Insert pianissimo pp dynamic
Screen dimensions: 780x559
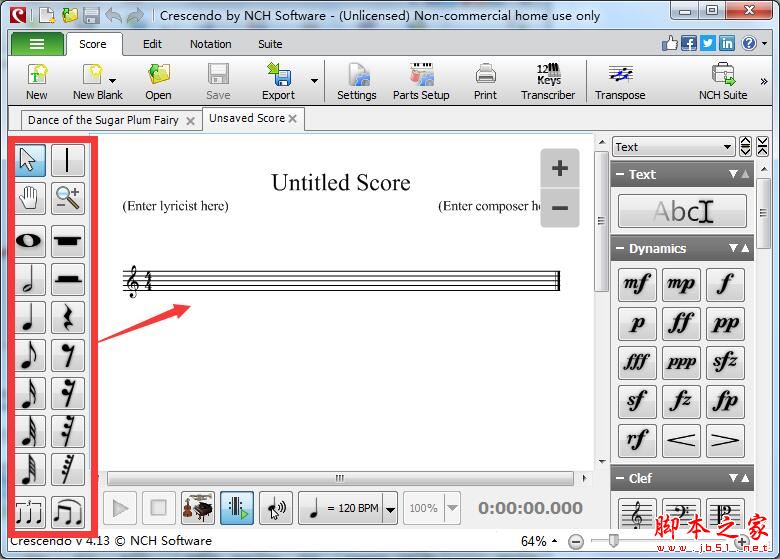click(x=725, y=323)
